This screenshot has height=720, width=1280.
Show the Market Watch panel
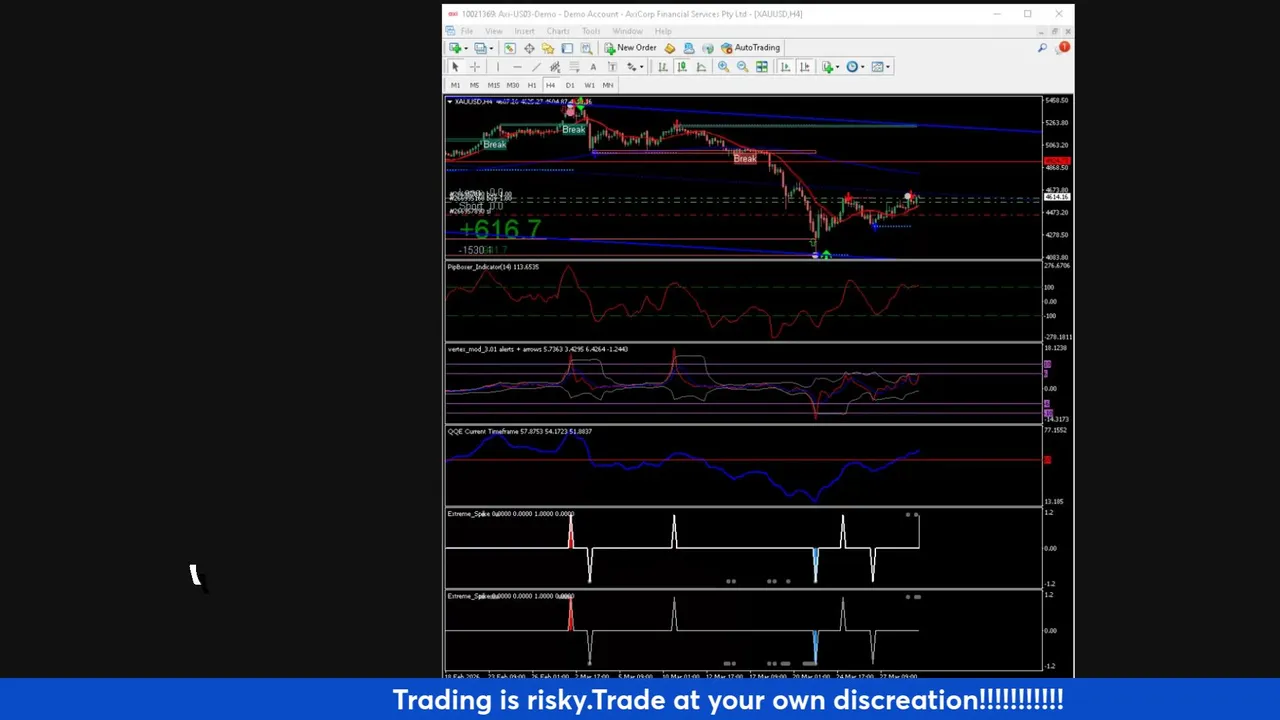coord(510,48)
